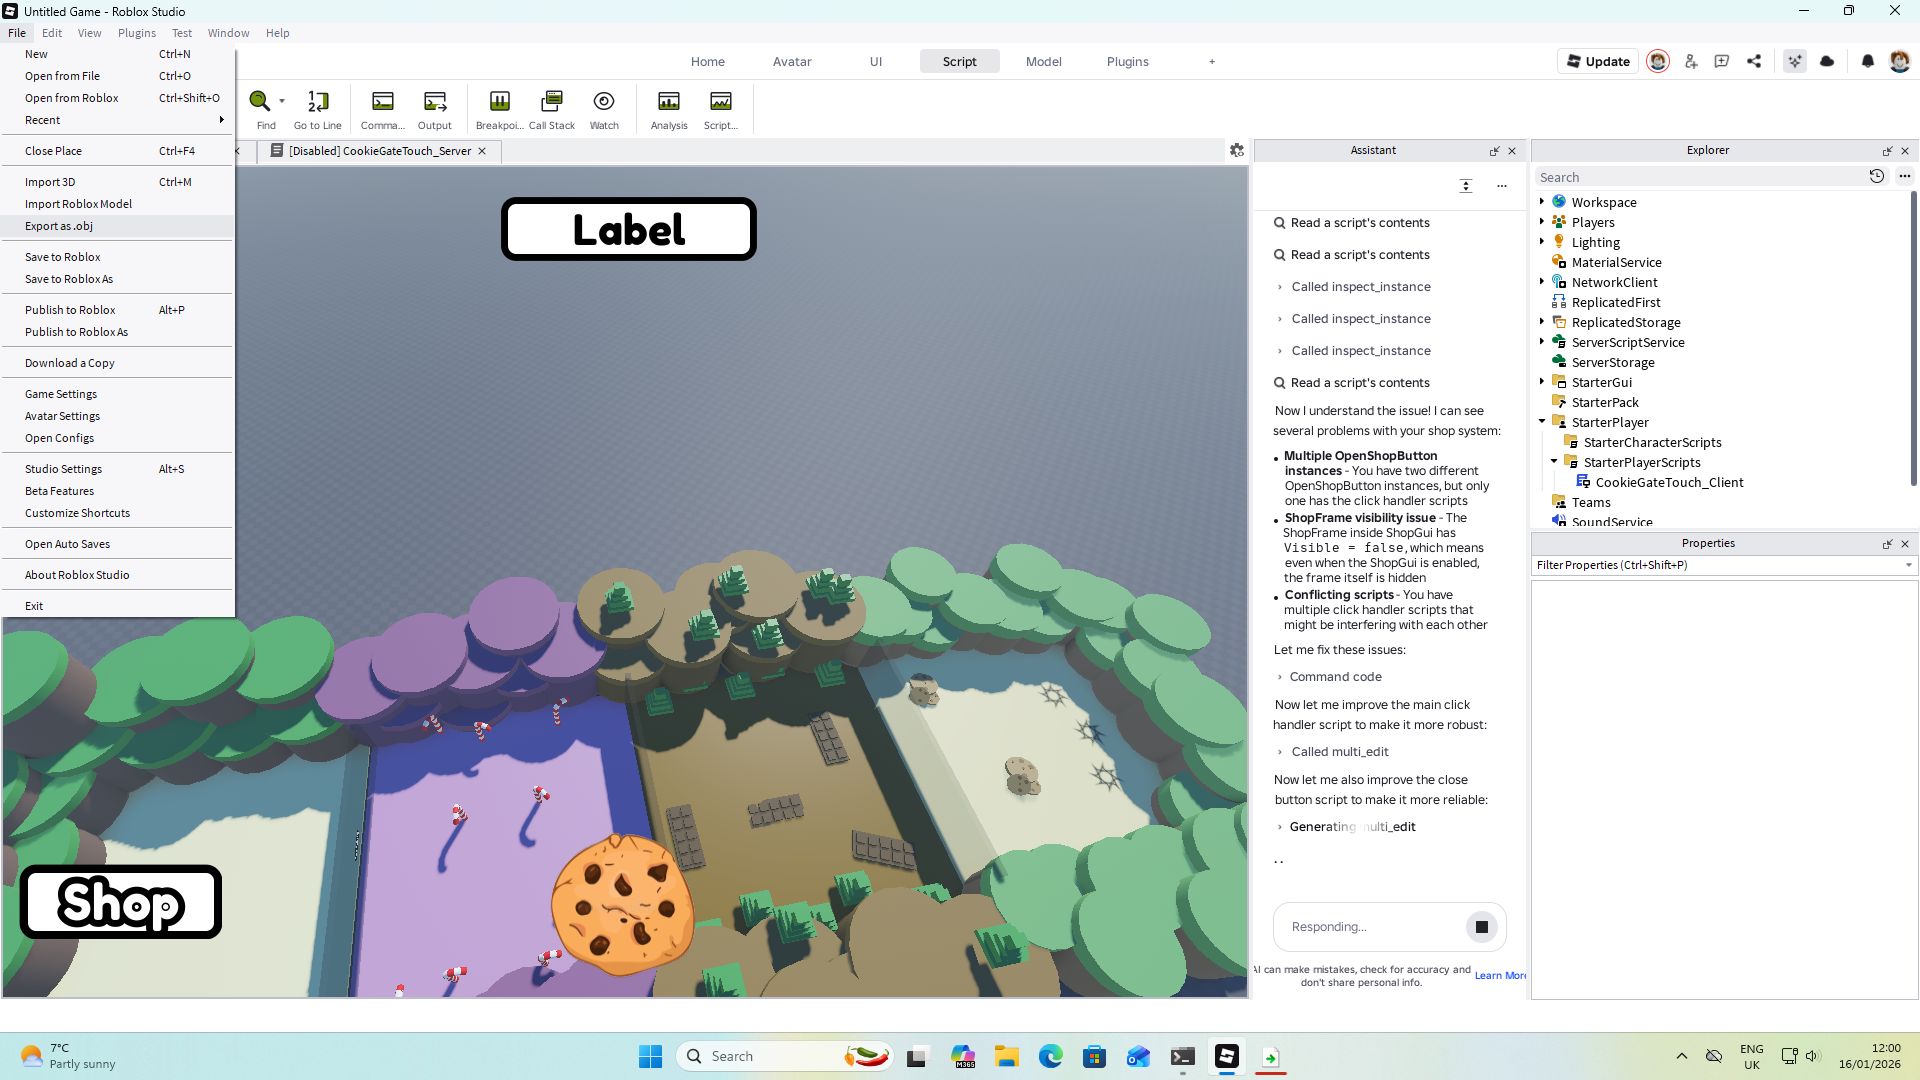Open the Watch window
This screenshot has width=1920, height=1080.
point(604,108)
